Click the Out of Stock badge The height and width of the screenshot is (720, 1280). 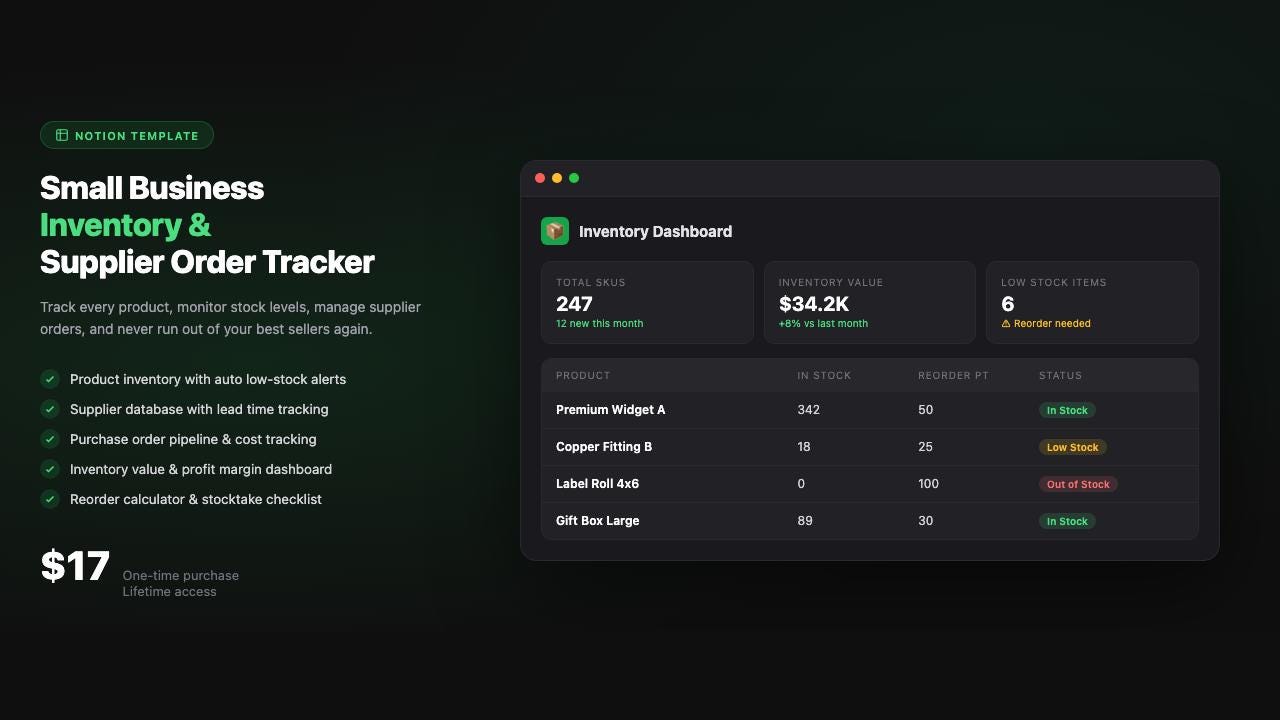point(1078,484)
